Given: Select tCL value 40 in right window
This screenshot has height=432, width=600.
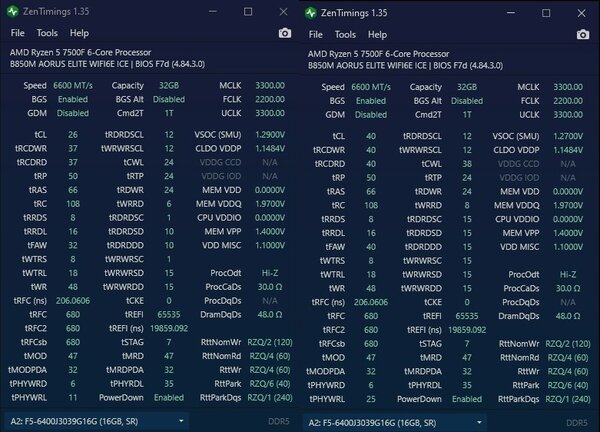Looking at the screenshot, I should (371, 136).
